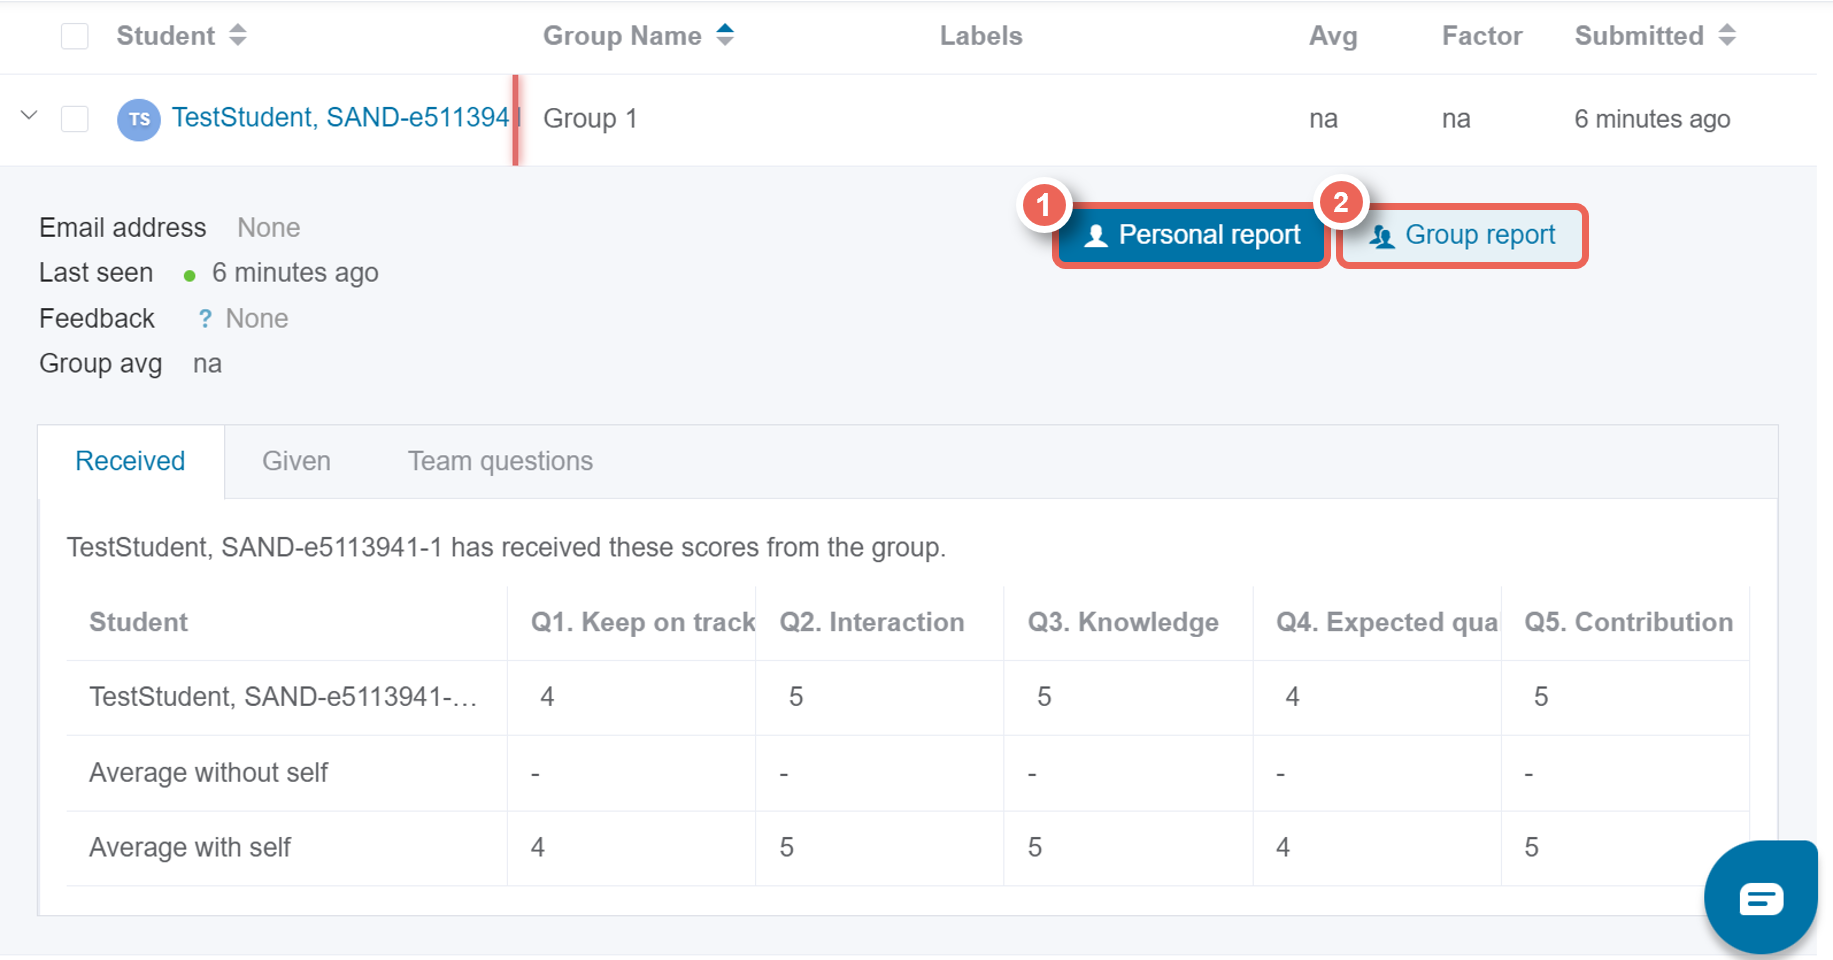
Task: Click the 'has received these scores' sentence
Action: (506, 548)
